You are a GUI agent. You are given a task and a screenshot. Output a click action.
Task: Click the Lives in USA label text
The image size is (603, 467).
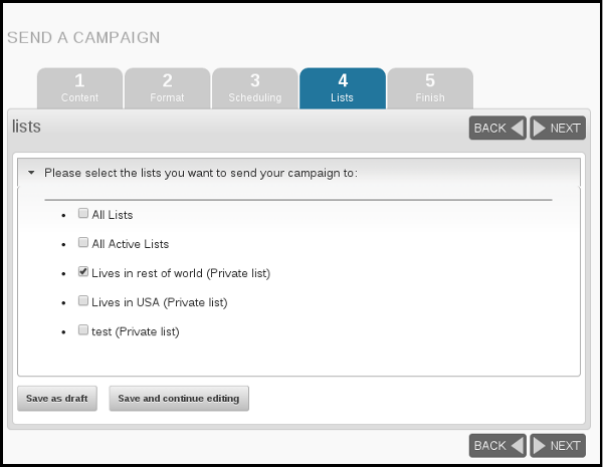pos(160,302)
